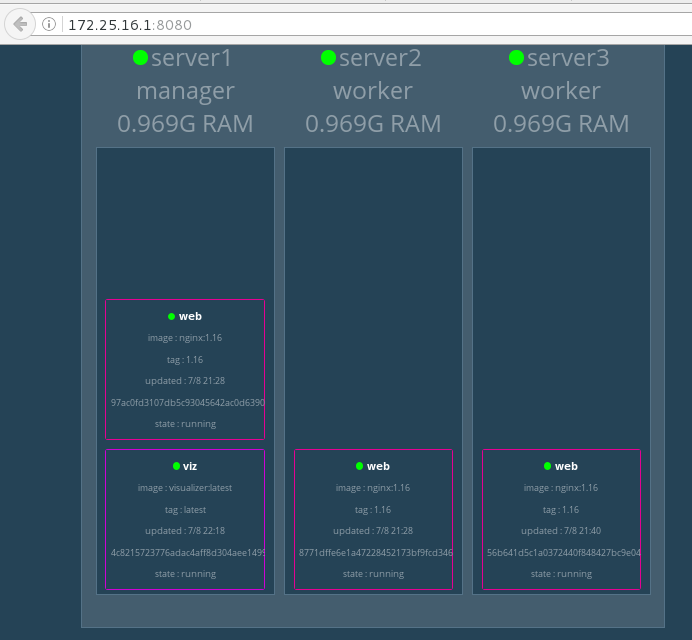Select the server1 node title

[191, 58]
